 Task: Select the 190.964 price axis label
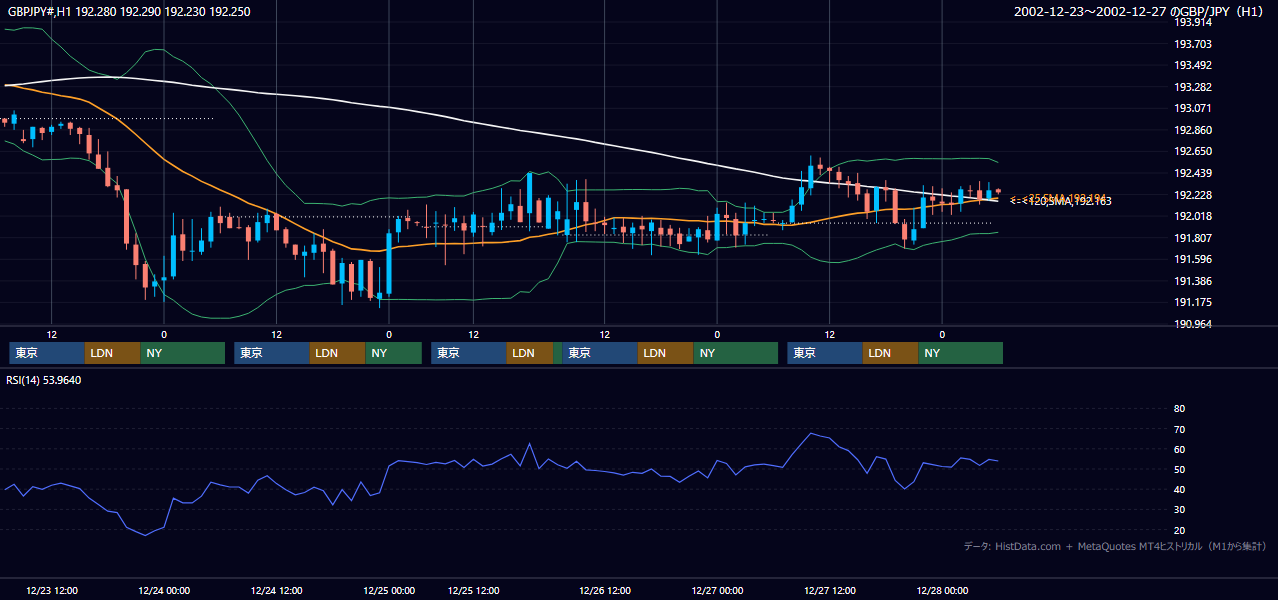pyautogui.click(x=1192, y=324)
